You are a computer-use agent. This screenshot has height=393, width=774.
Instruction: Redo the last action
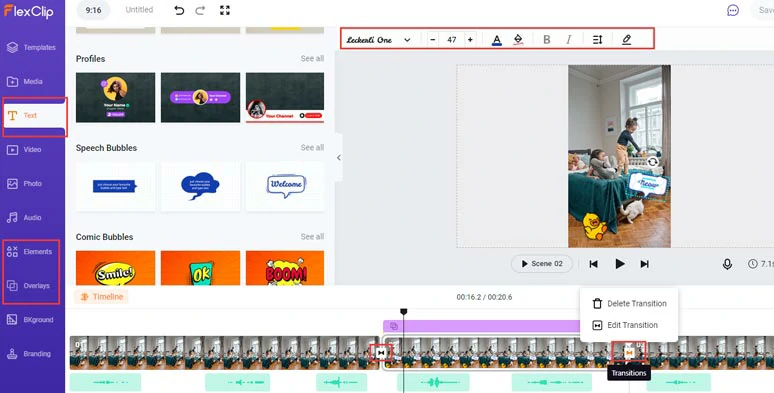pos(200,10)
